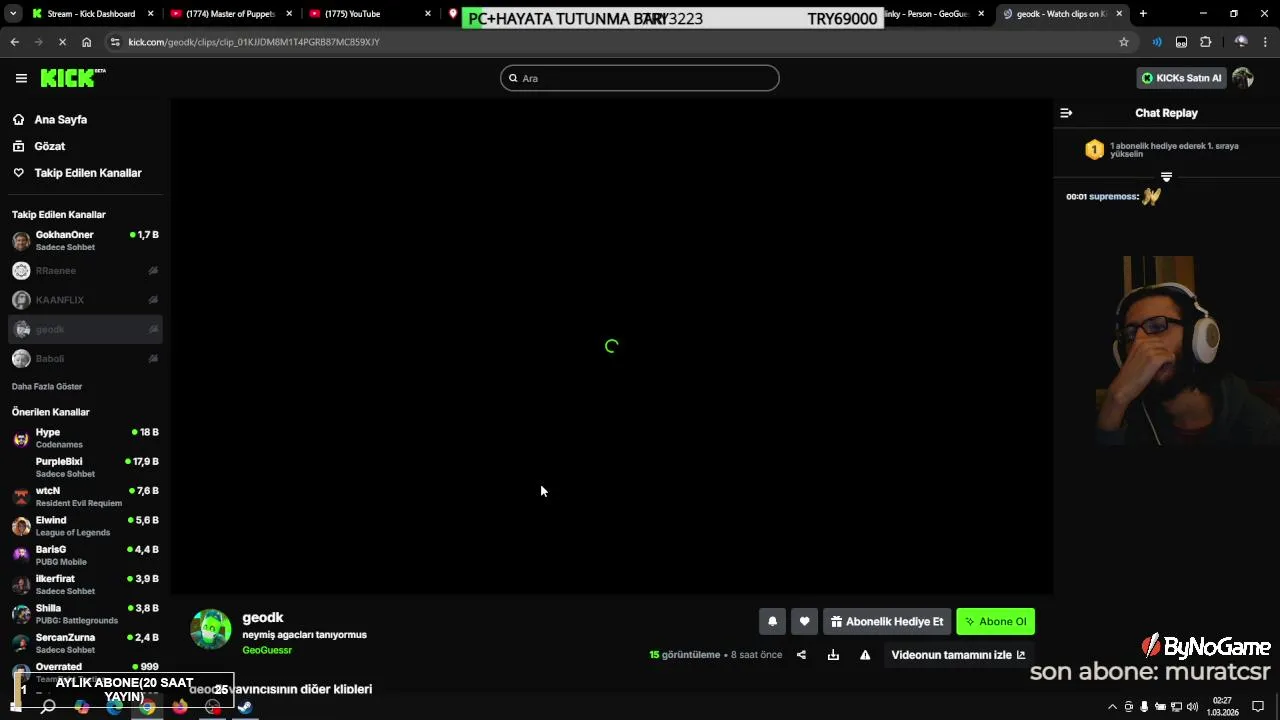Open KAANFLIX channel

click(85, 300)
